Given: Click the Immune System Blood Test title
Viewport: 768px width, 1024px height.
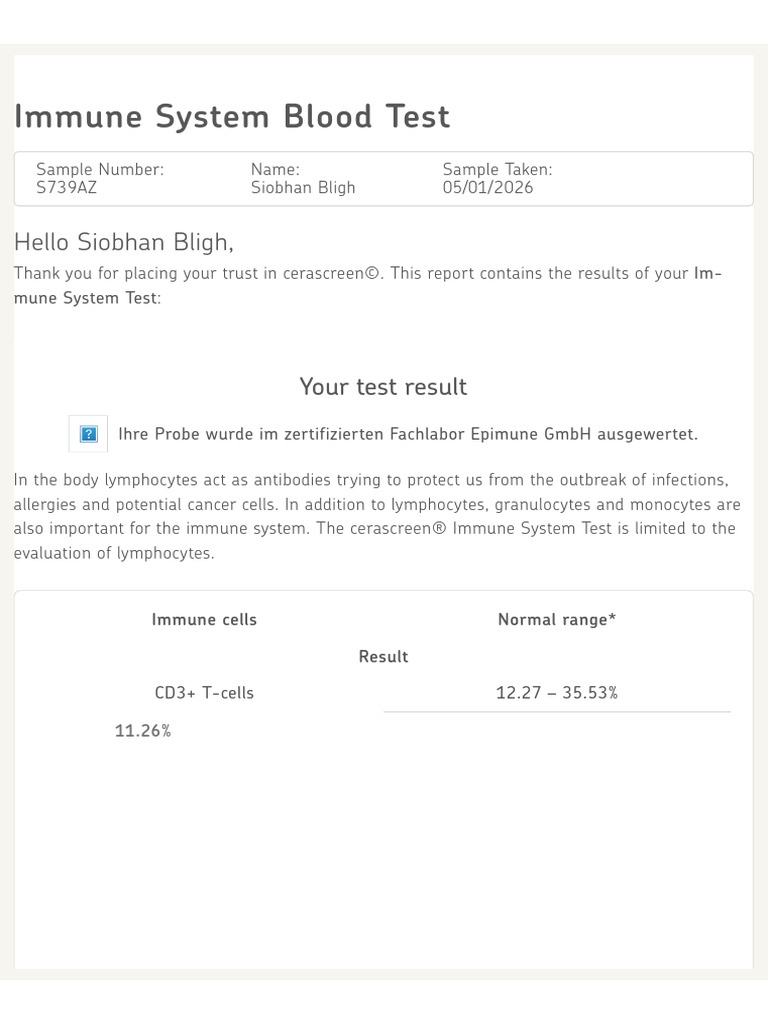Looking at the screenshot, I should click(x=232, y=117).
